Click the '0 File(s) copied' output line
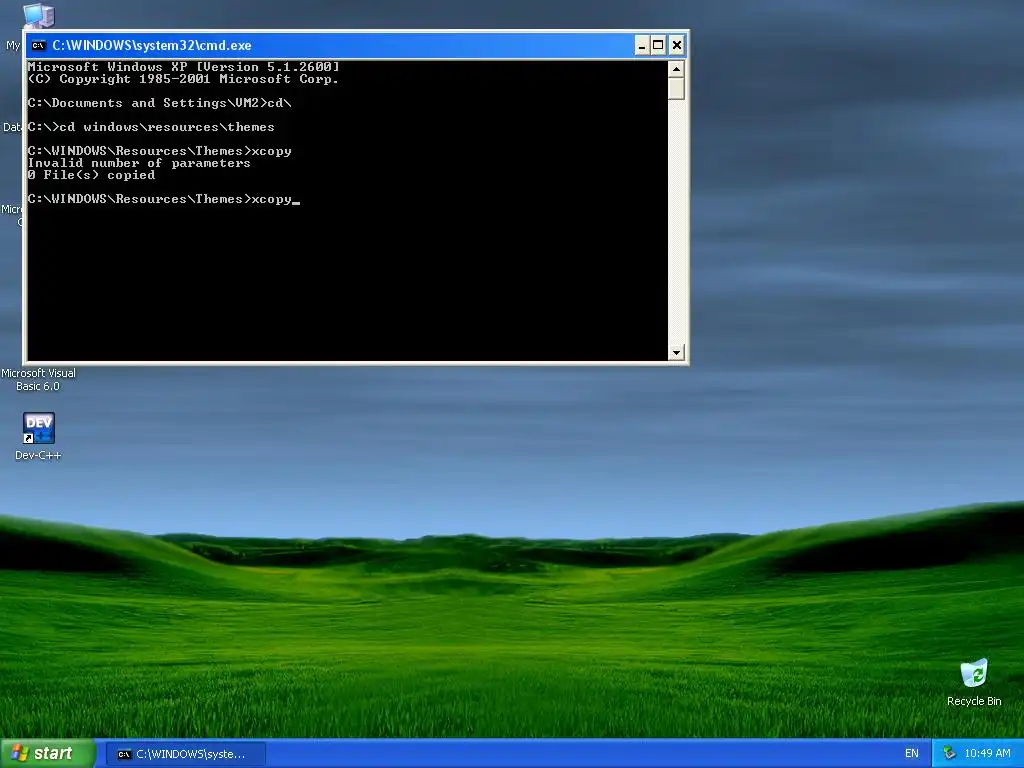1024x768 pixels. pyautogui.click(x=91, y=175)
